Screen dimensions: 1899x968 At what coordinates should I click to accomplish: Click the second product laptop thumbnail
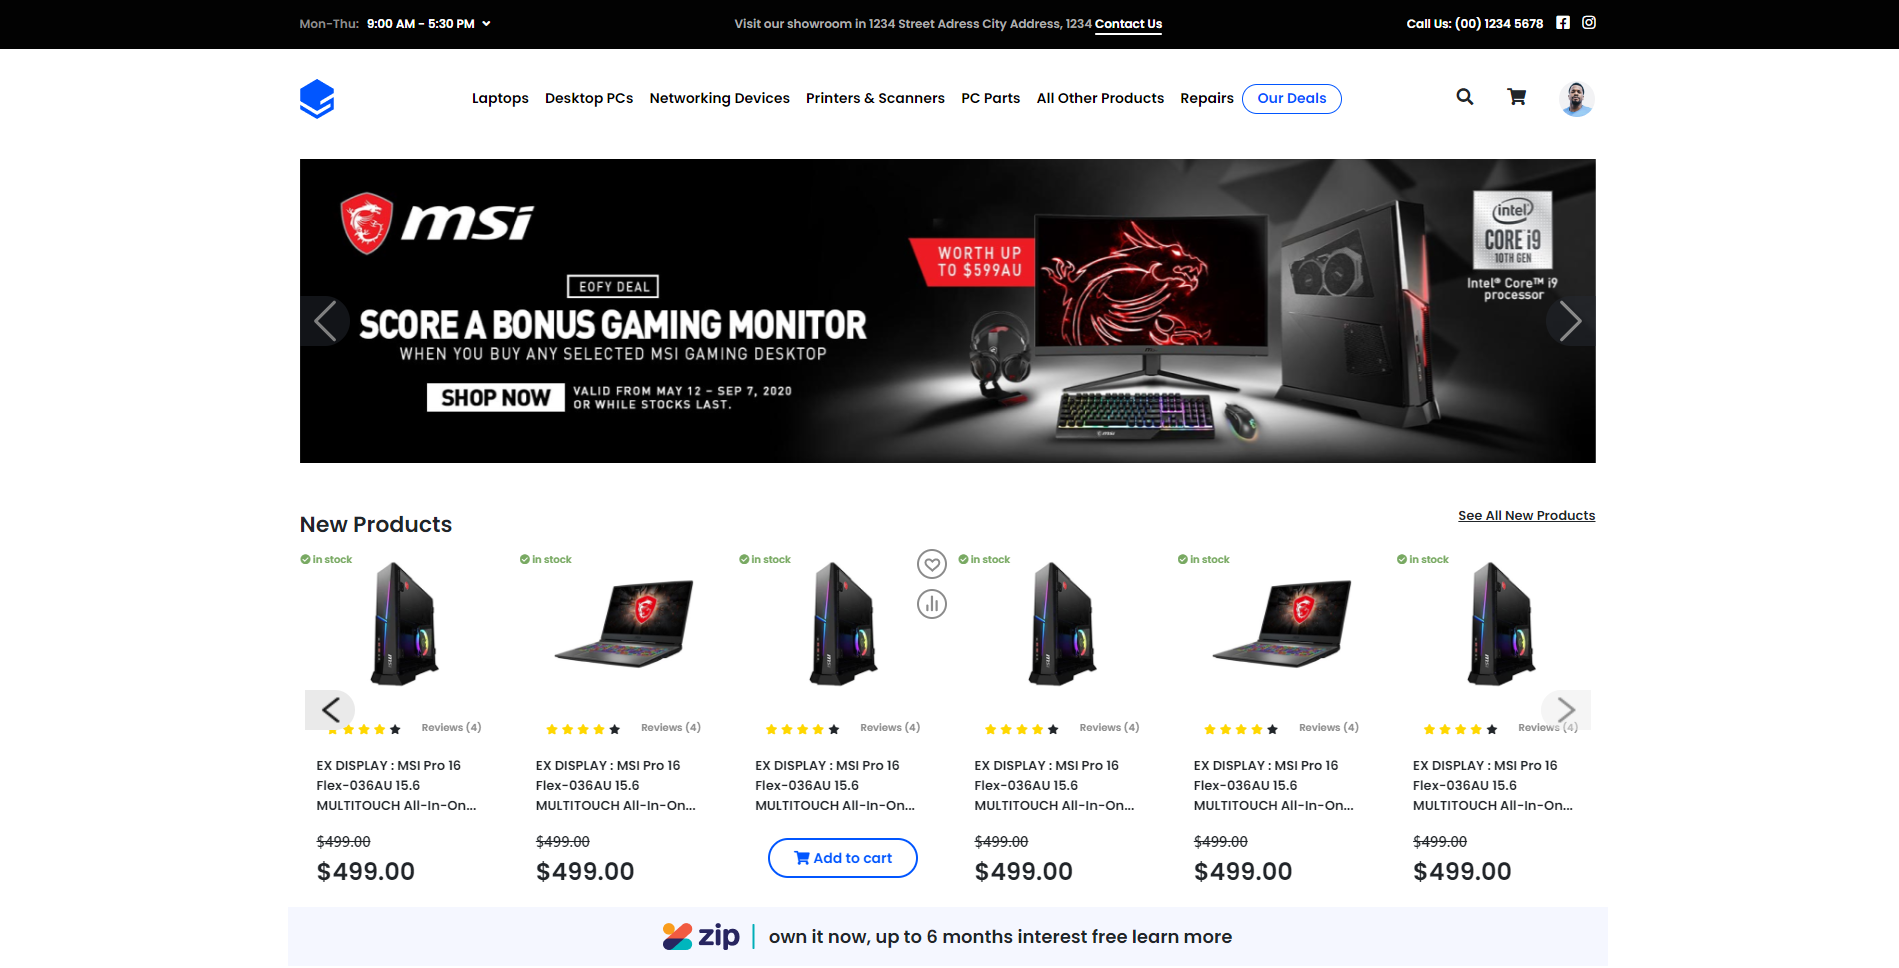point(625,623)
